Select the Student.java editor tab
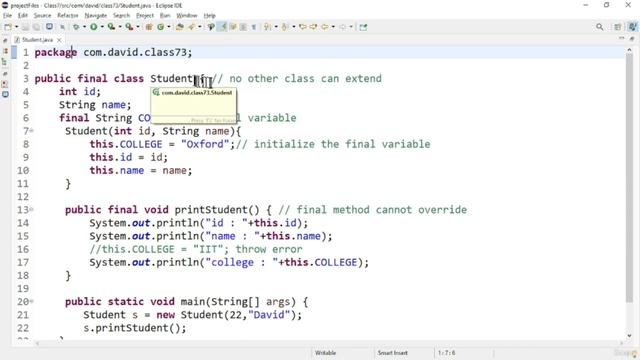The image size is (640, 360). point(37,40)
